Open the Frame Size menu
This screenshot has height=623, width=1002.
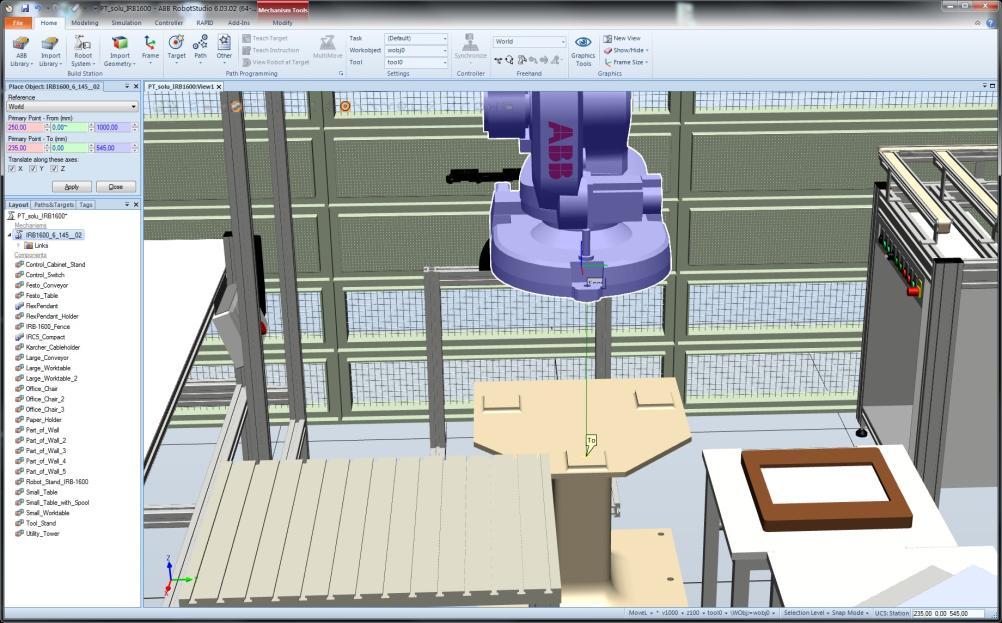pyautogui.click(x=626, y=62)
